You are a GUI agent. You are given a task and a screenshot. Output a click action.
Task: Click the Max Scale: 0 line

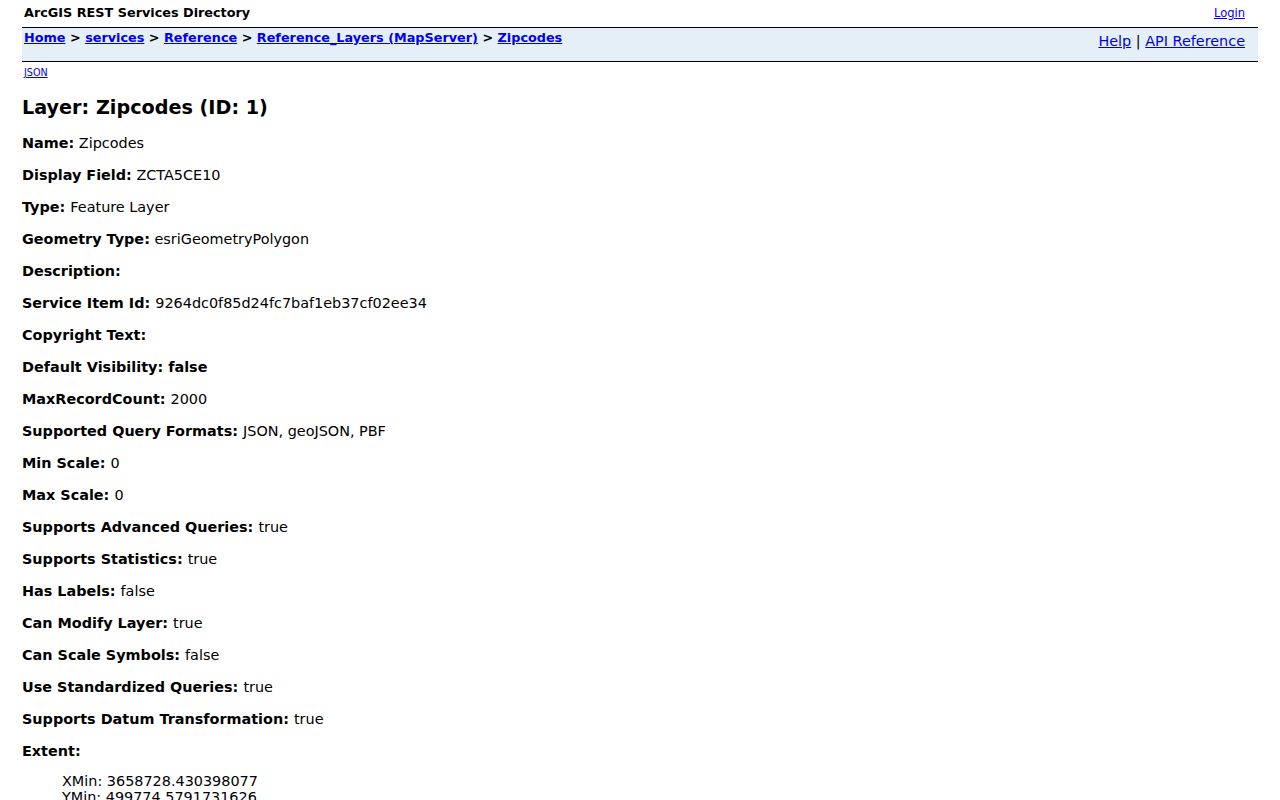point(73,495)
